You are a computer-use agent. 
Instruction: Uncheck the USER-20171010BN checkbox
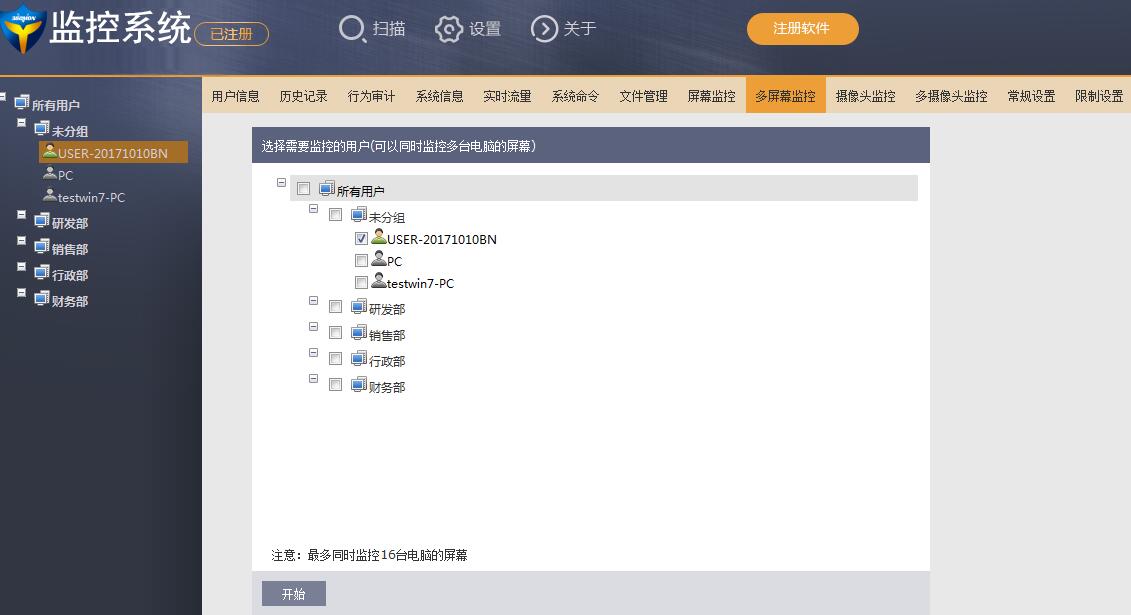tap(361, 239)
